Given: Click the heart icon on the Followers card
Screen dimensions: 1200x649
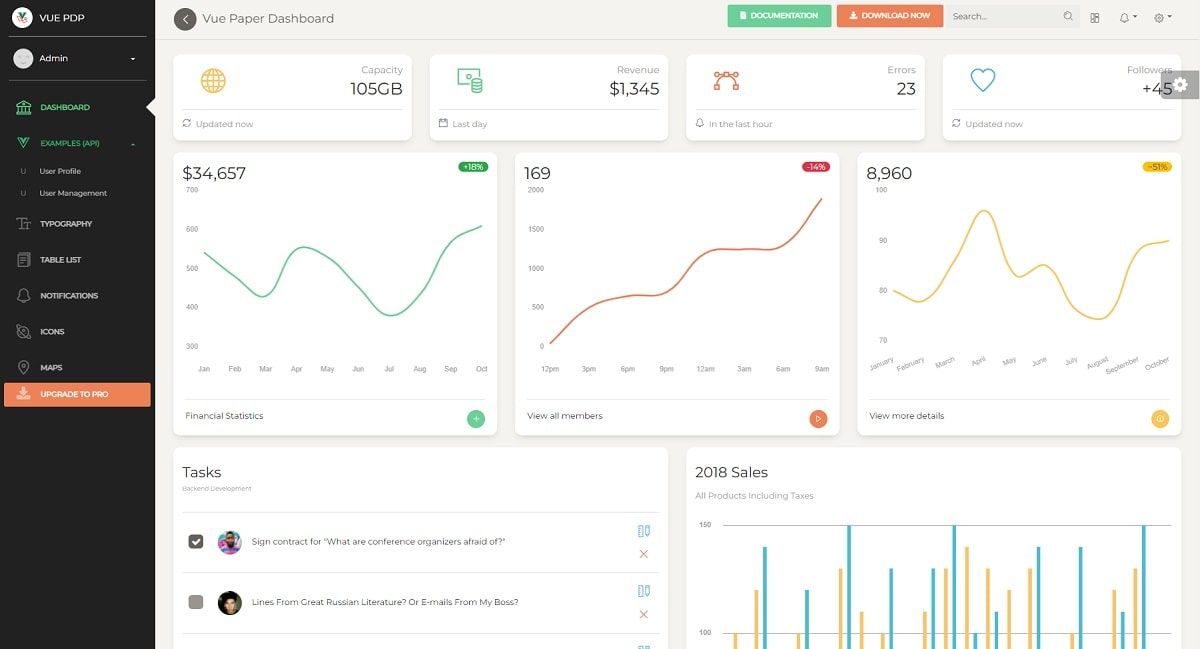Looking at the screenshot, I should tap(982, 80).
